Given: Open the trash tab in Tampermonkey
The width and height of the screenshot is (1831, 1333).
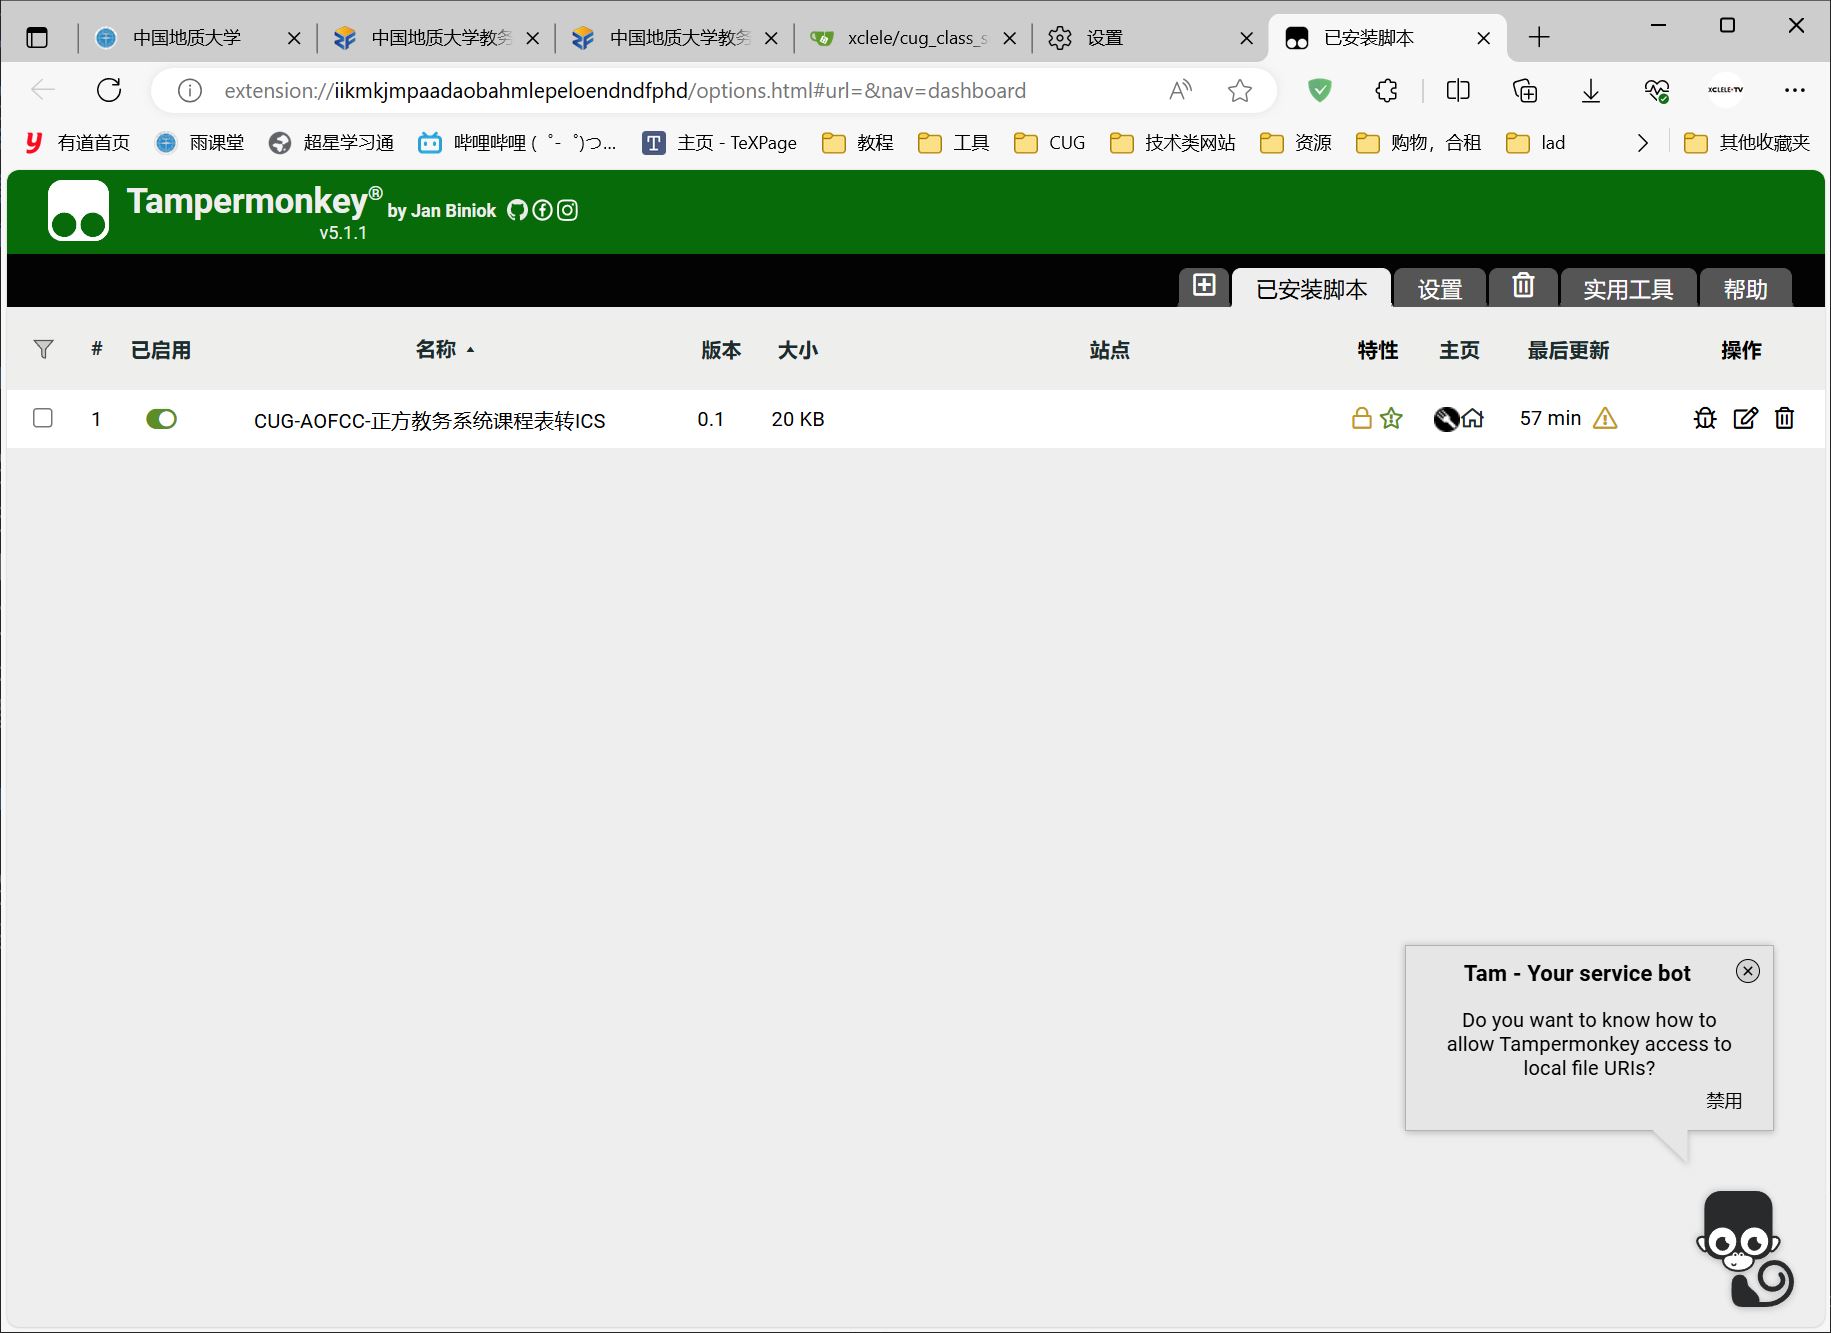Looking at the screenshot, I should (1523, 286).
